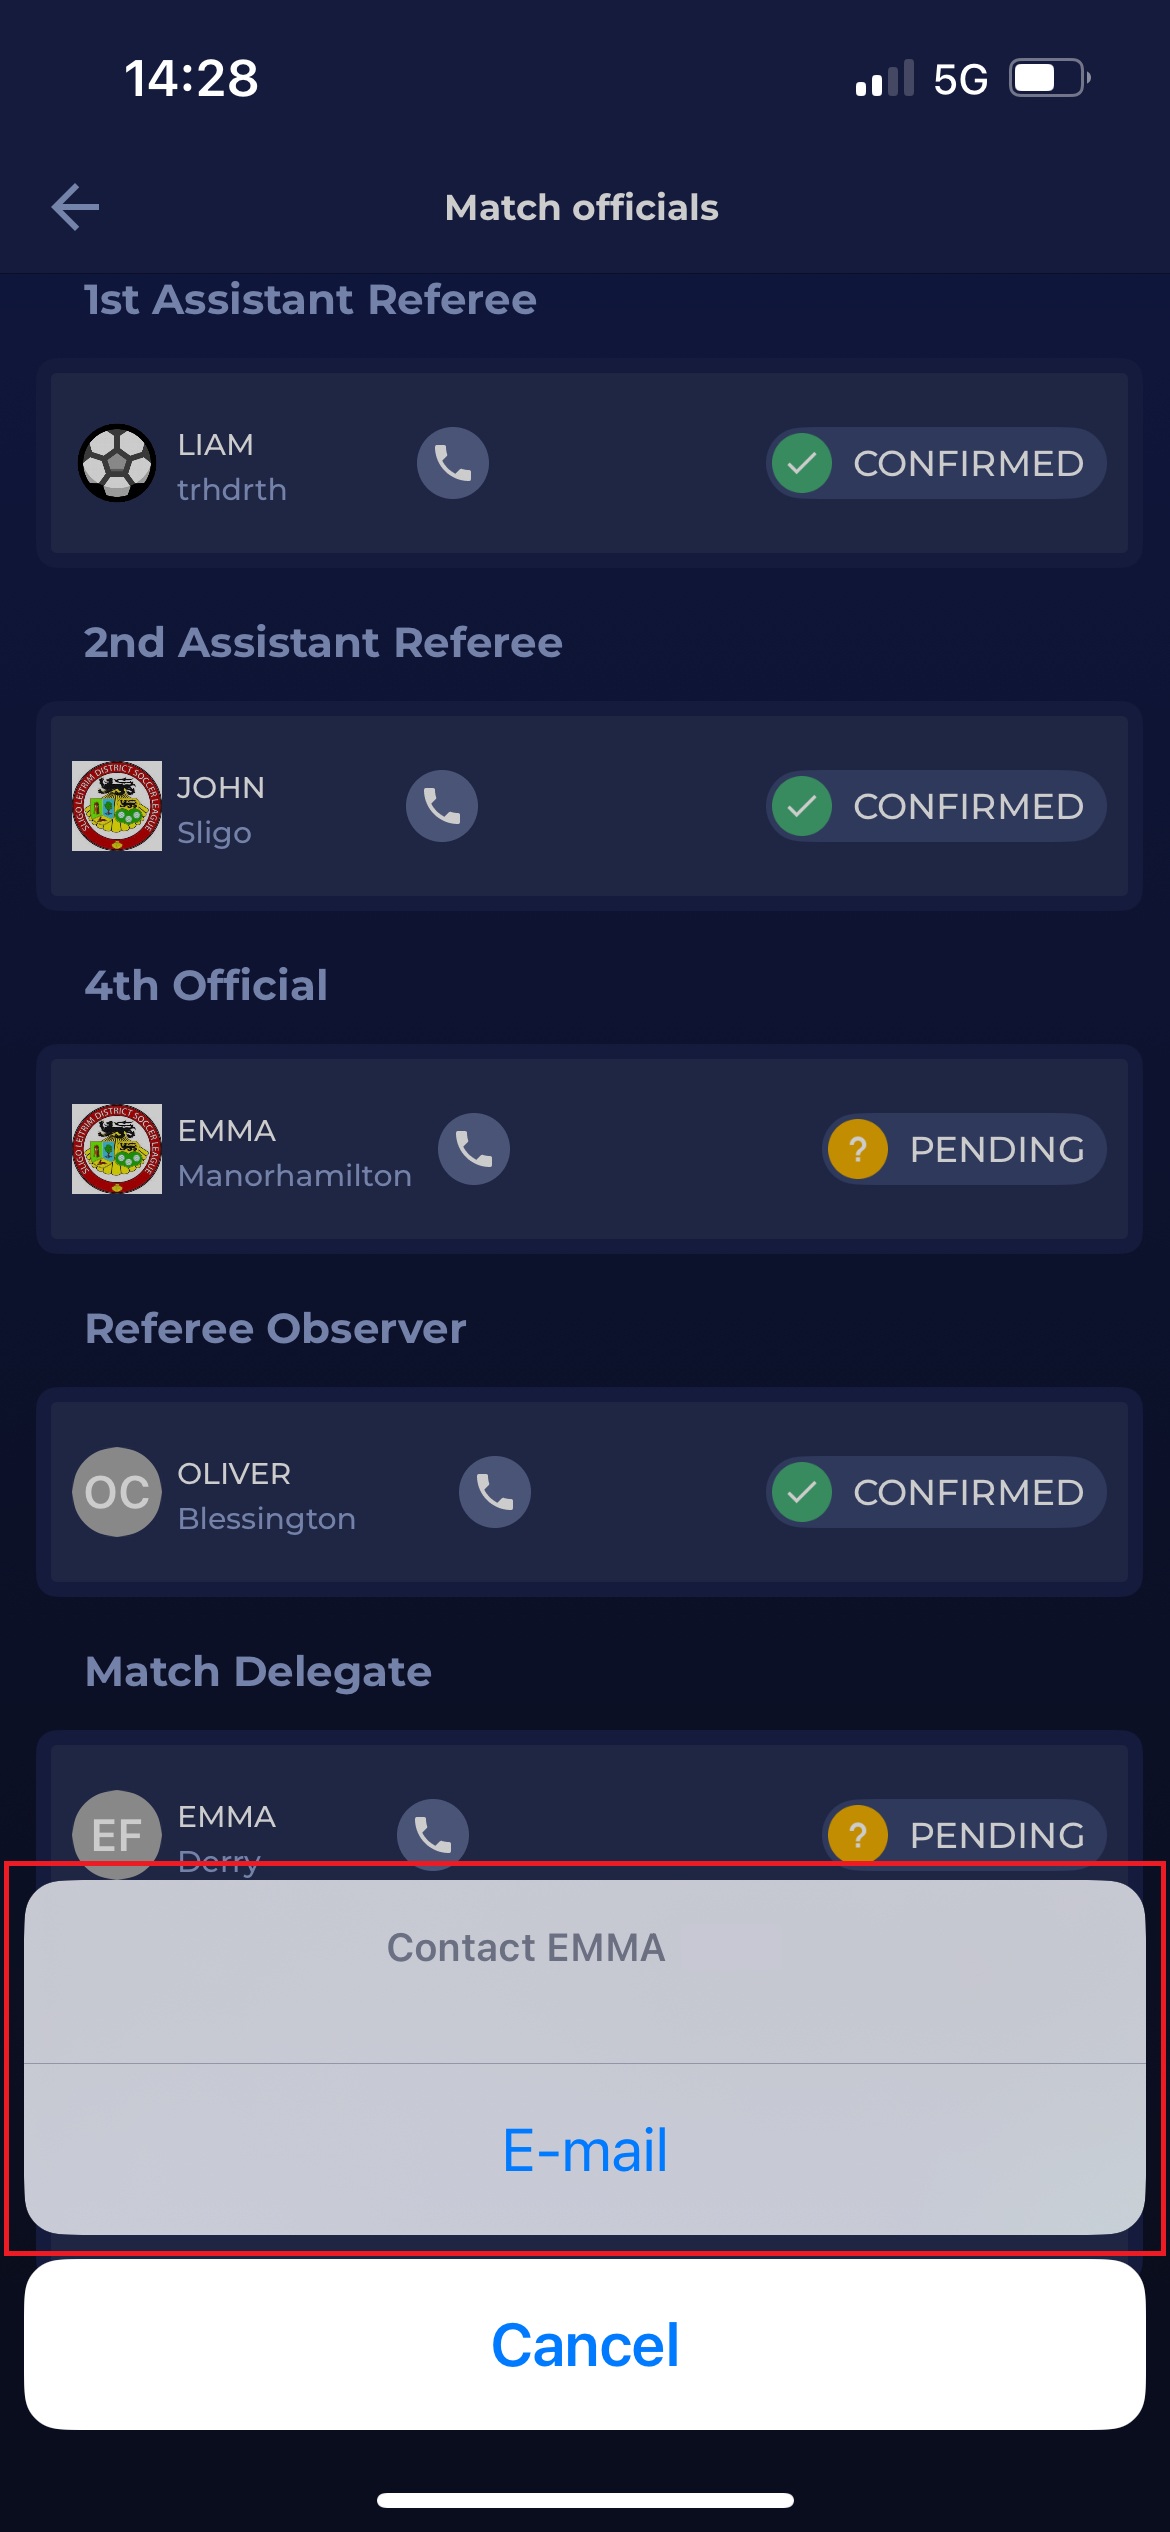Call LIAM using the phone icon
The image size is (1170, 2532).
[453, 463]
